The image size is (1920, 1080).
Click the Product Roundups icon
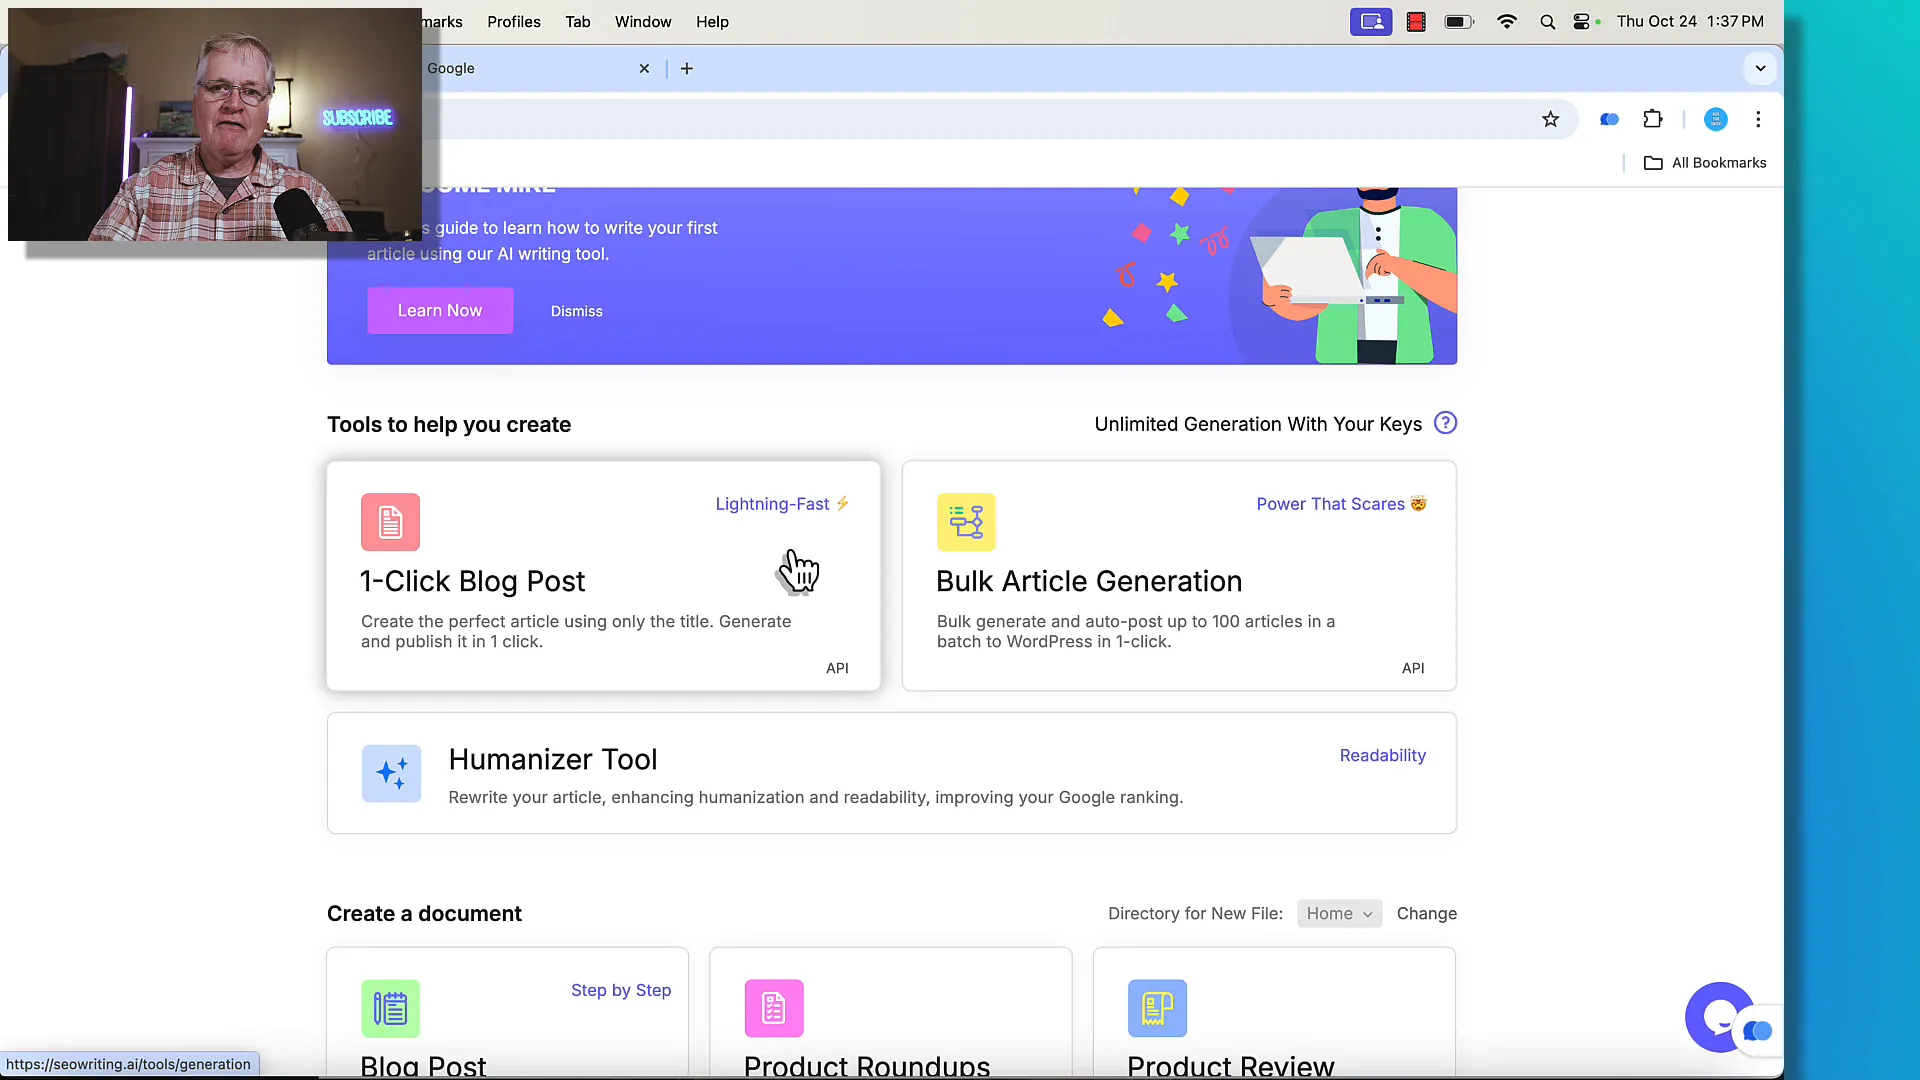click(774, 1007)
